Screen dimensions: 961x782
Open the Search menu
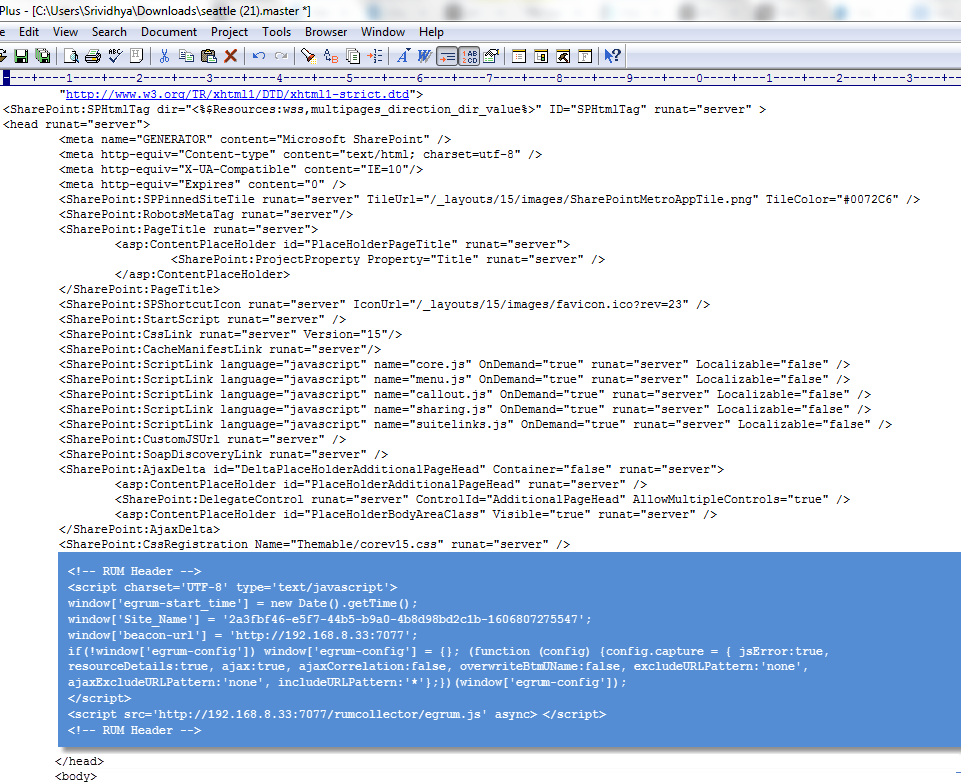point(109,32)
